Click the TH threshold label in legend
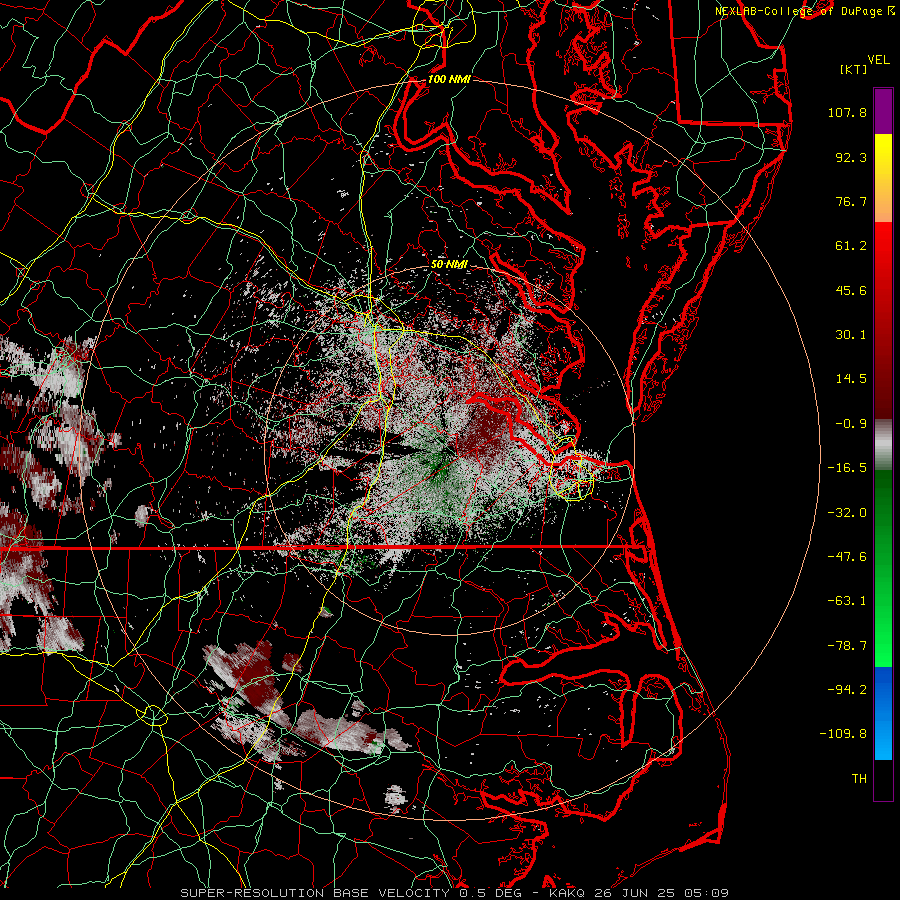The height and width of the screenshot is (900, 900). tap(859, 779)
